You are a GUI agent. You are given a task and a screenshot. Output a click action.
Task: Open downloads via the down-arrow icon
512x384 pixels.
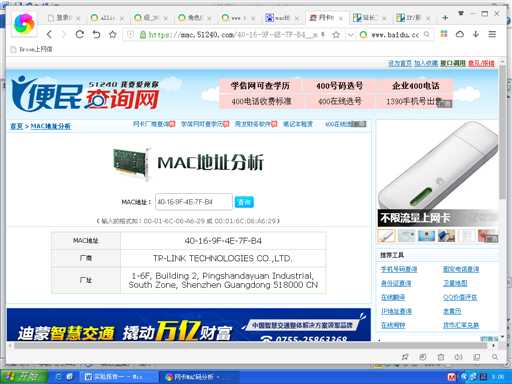(476, 34)
